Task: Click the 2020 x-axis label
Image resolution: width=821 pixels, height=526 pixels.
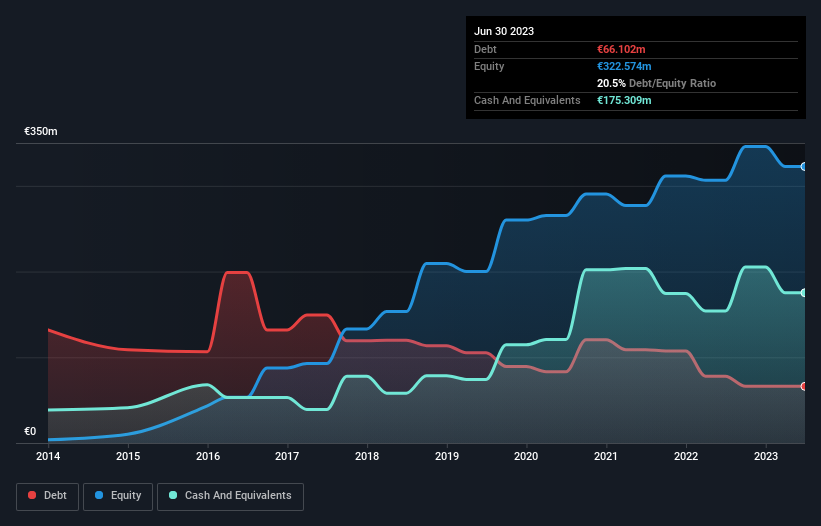Action: click(x=526, y=456)
